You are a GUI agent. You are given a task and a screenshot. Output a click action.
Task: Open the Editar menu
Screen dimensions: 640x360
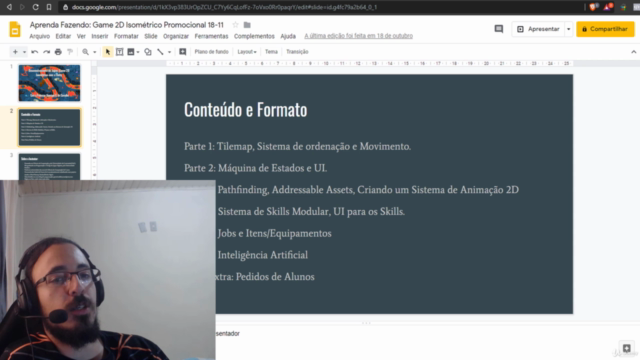pos(63,36)
